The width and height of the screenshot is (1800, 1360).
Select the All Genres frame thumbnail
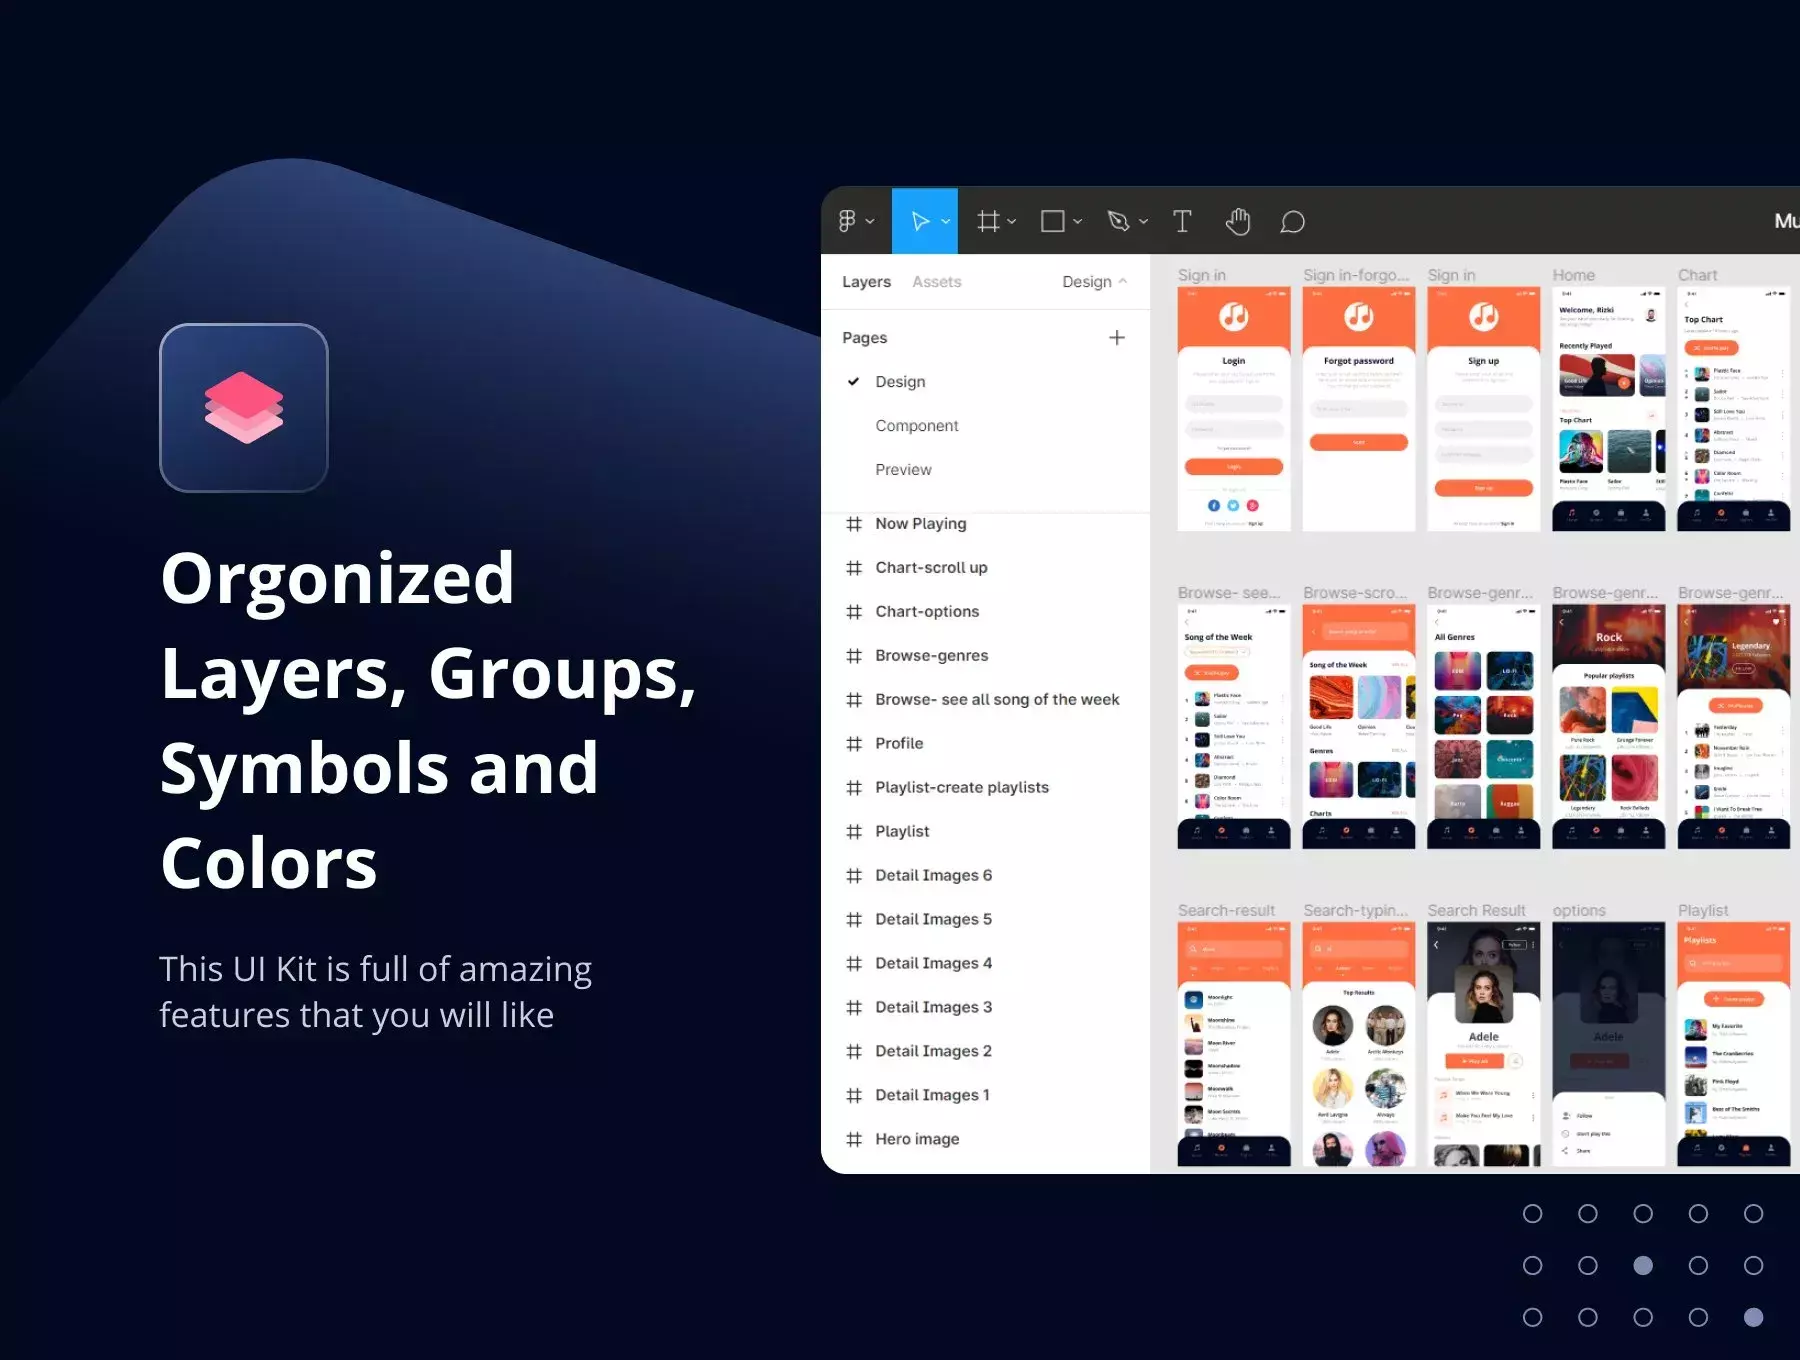tap(1484, 727)
